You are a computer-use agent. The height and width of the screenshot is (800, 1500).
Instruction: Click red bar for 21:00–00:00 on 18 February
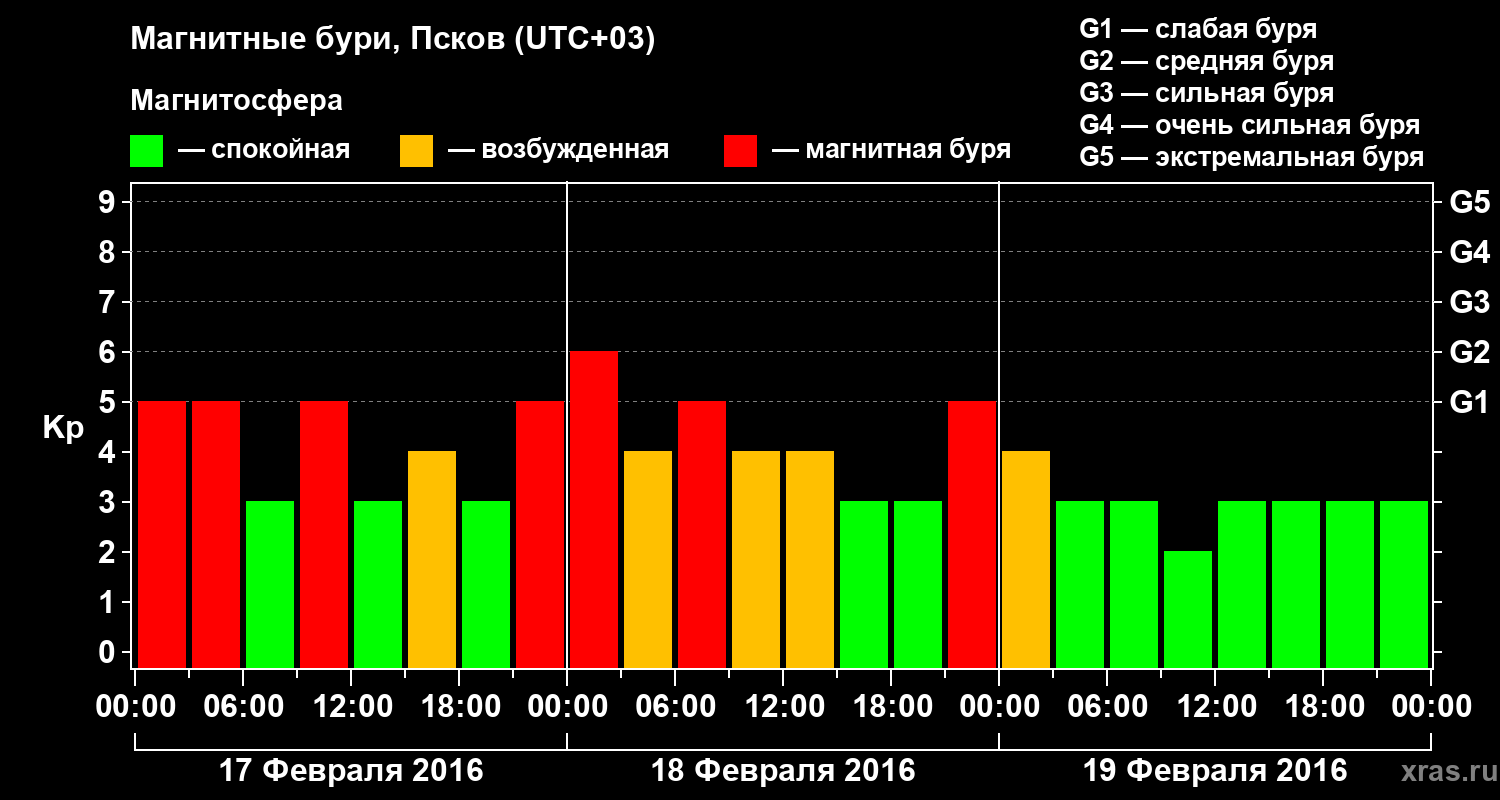pyautogui.click(x=972, y=535)
